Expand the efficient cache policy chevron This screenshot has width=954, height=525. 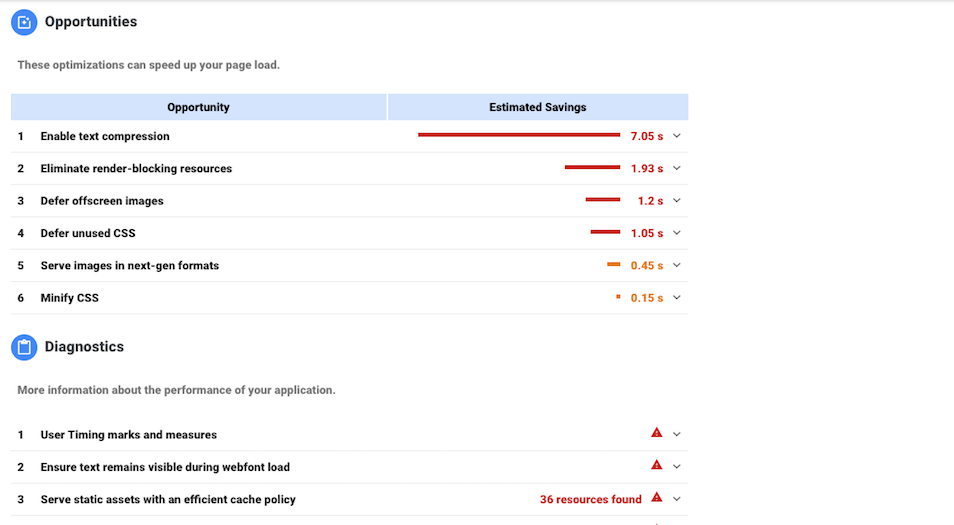point(677,498)
